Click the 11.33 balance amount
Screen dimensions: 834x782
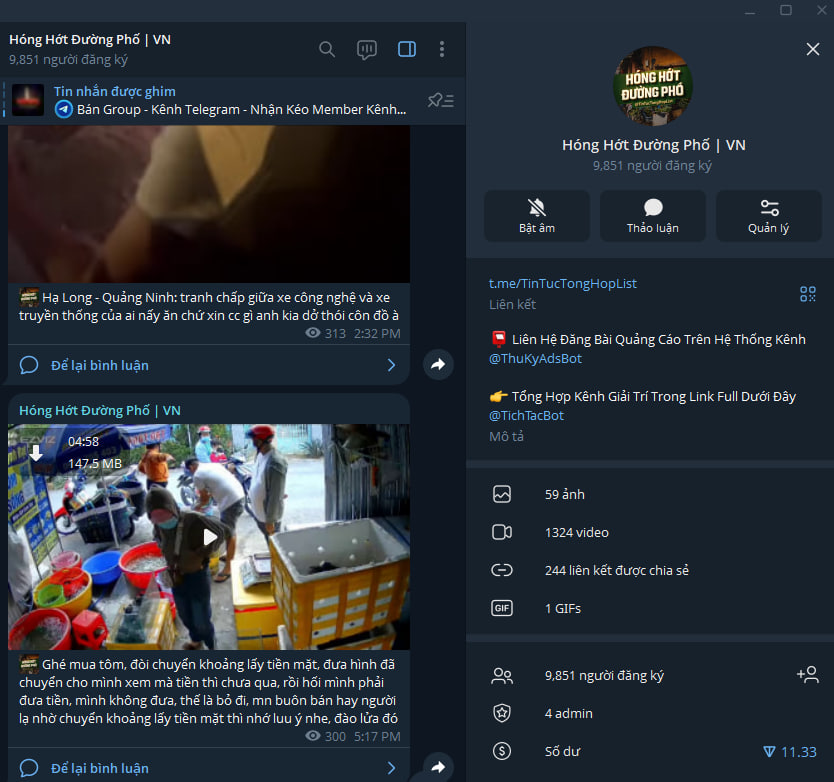pos(790,752)
